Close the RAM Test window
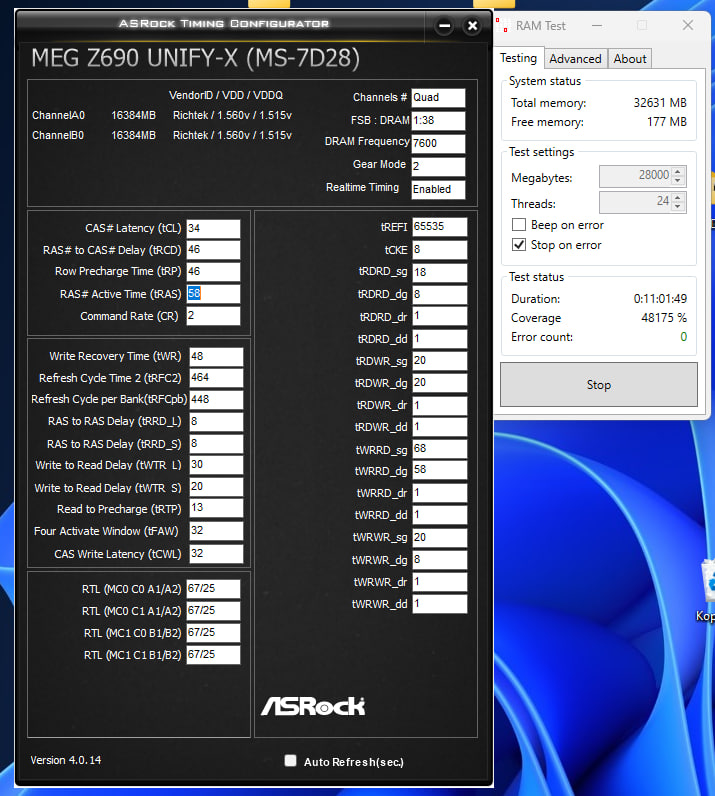715x796 pixels. click(688, 25)
